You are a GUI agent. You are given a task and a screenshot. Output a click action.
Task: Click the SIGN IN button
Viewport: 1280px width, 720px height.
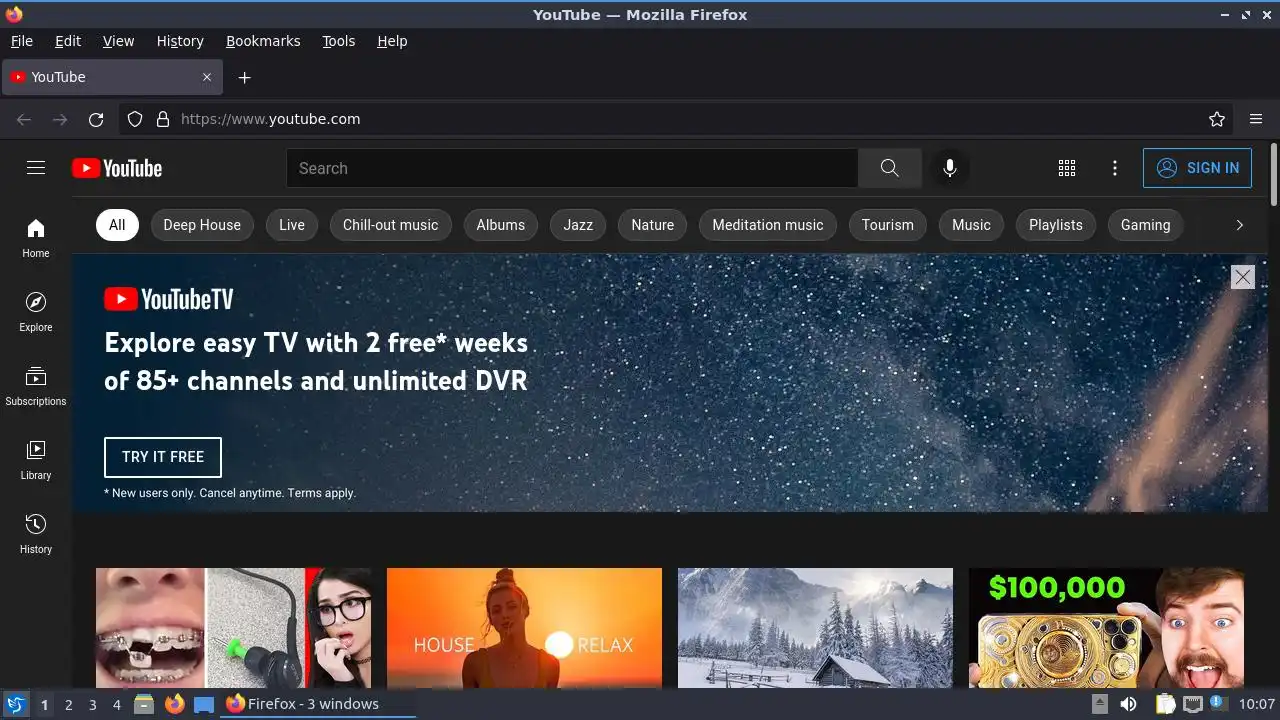pos(1197,168)
